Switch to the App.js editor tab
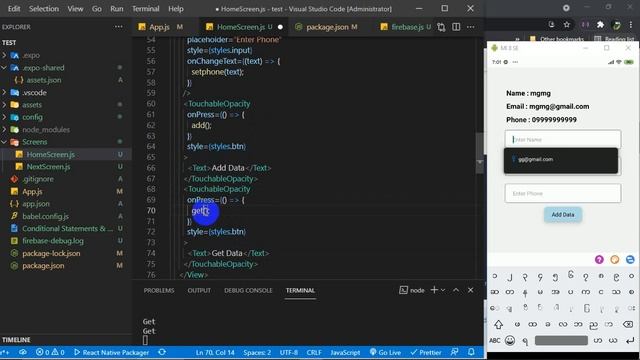640x360 pixels. click(160, 27)
